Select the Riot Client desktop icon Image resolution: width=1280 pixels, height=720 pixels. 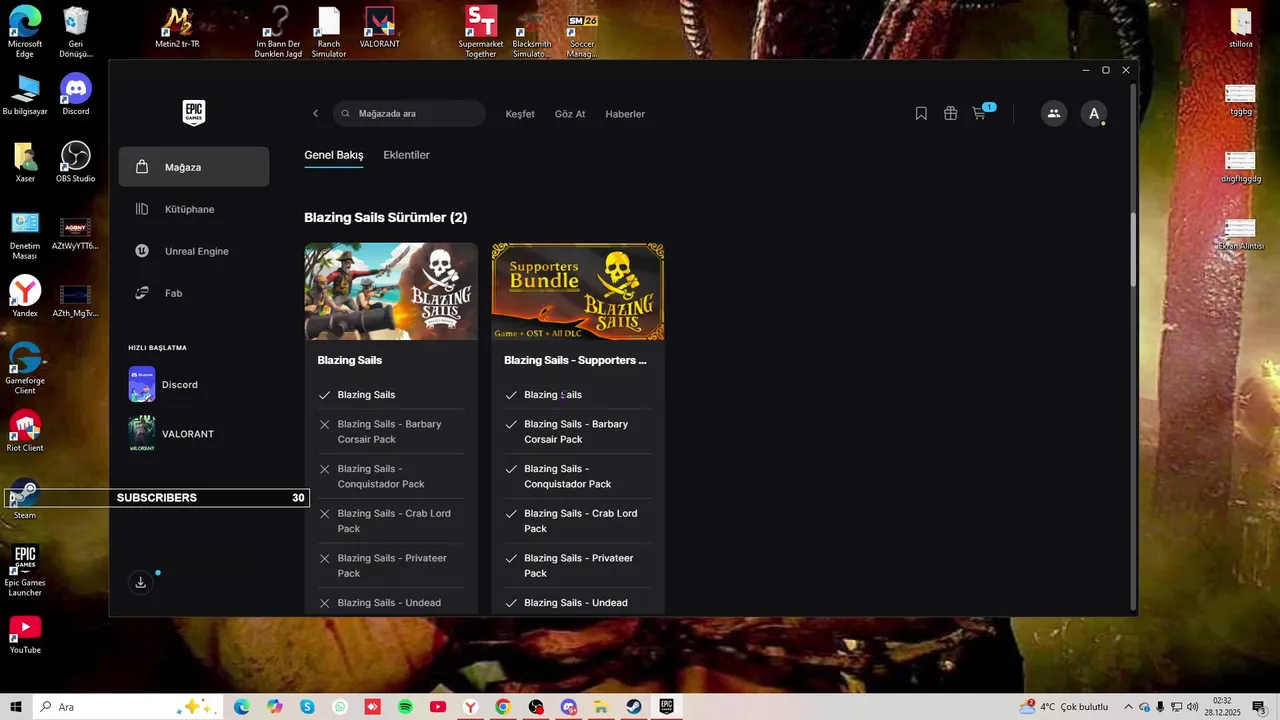pyautogui.click(x=25, y=431)
